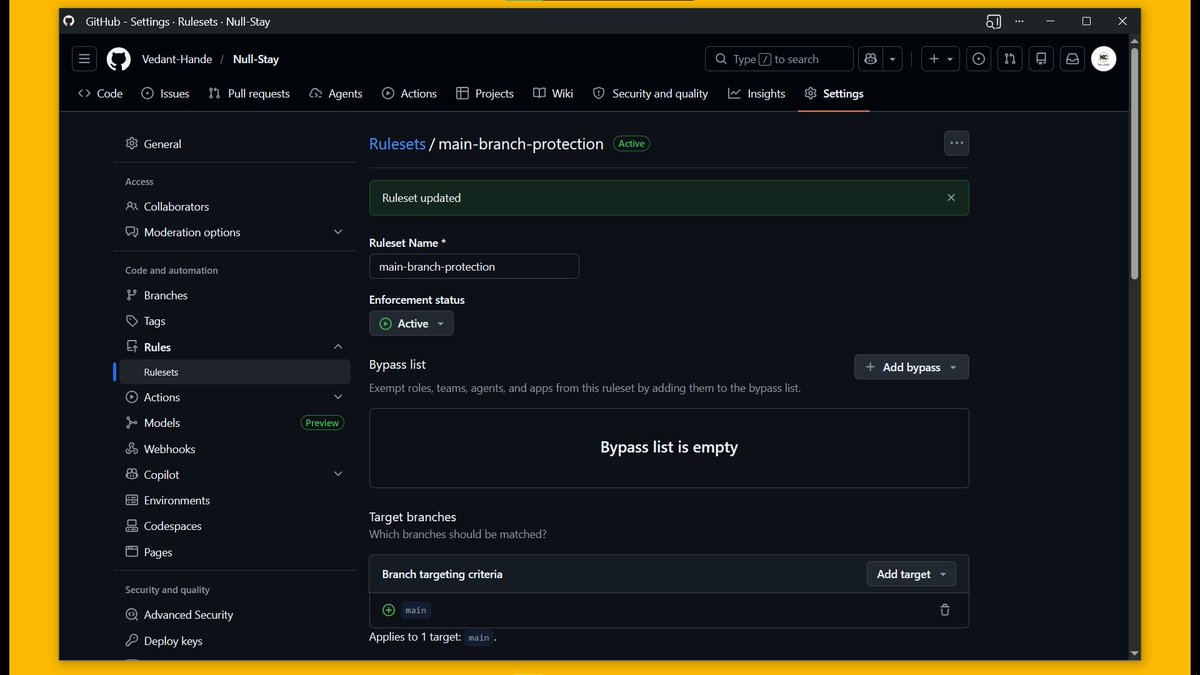1200x675 pixels.
Task: Open the Security and quality tab
Action: point(650,93)
